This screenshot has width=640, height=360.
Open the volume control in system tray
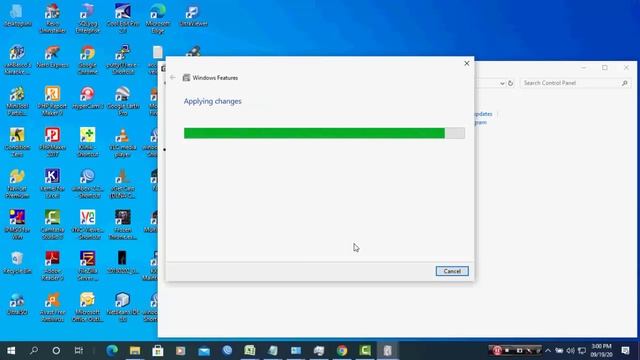pos(571,350)
